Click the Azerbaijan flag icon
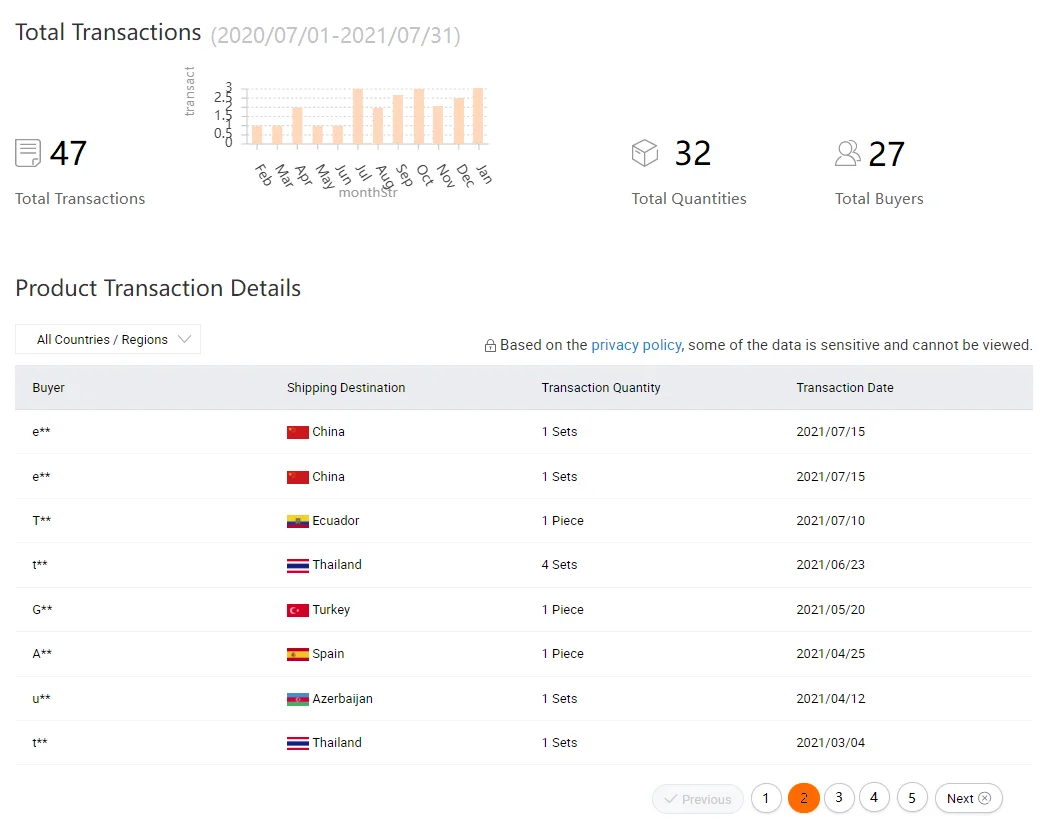 [x=297, y=699]
